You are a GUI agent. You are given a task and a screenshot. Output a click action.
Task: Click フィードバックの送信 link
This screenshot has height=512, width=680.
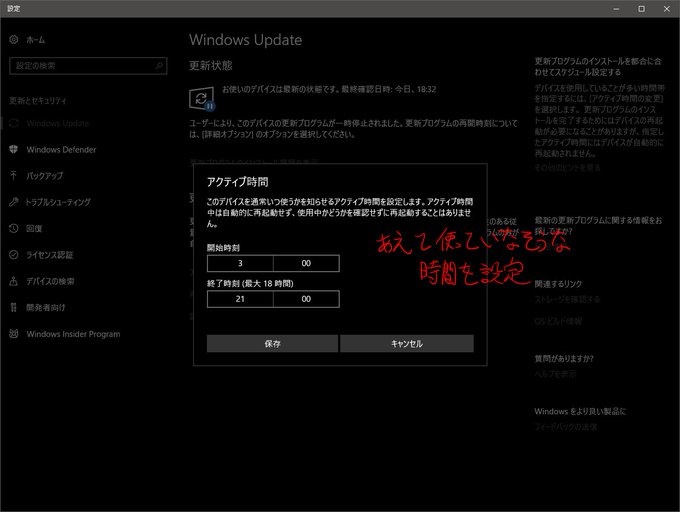[x=566, y=427]
